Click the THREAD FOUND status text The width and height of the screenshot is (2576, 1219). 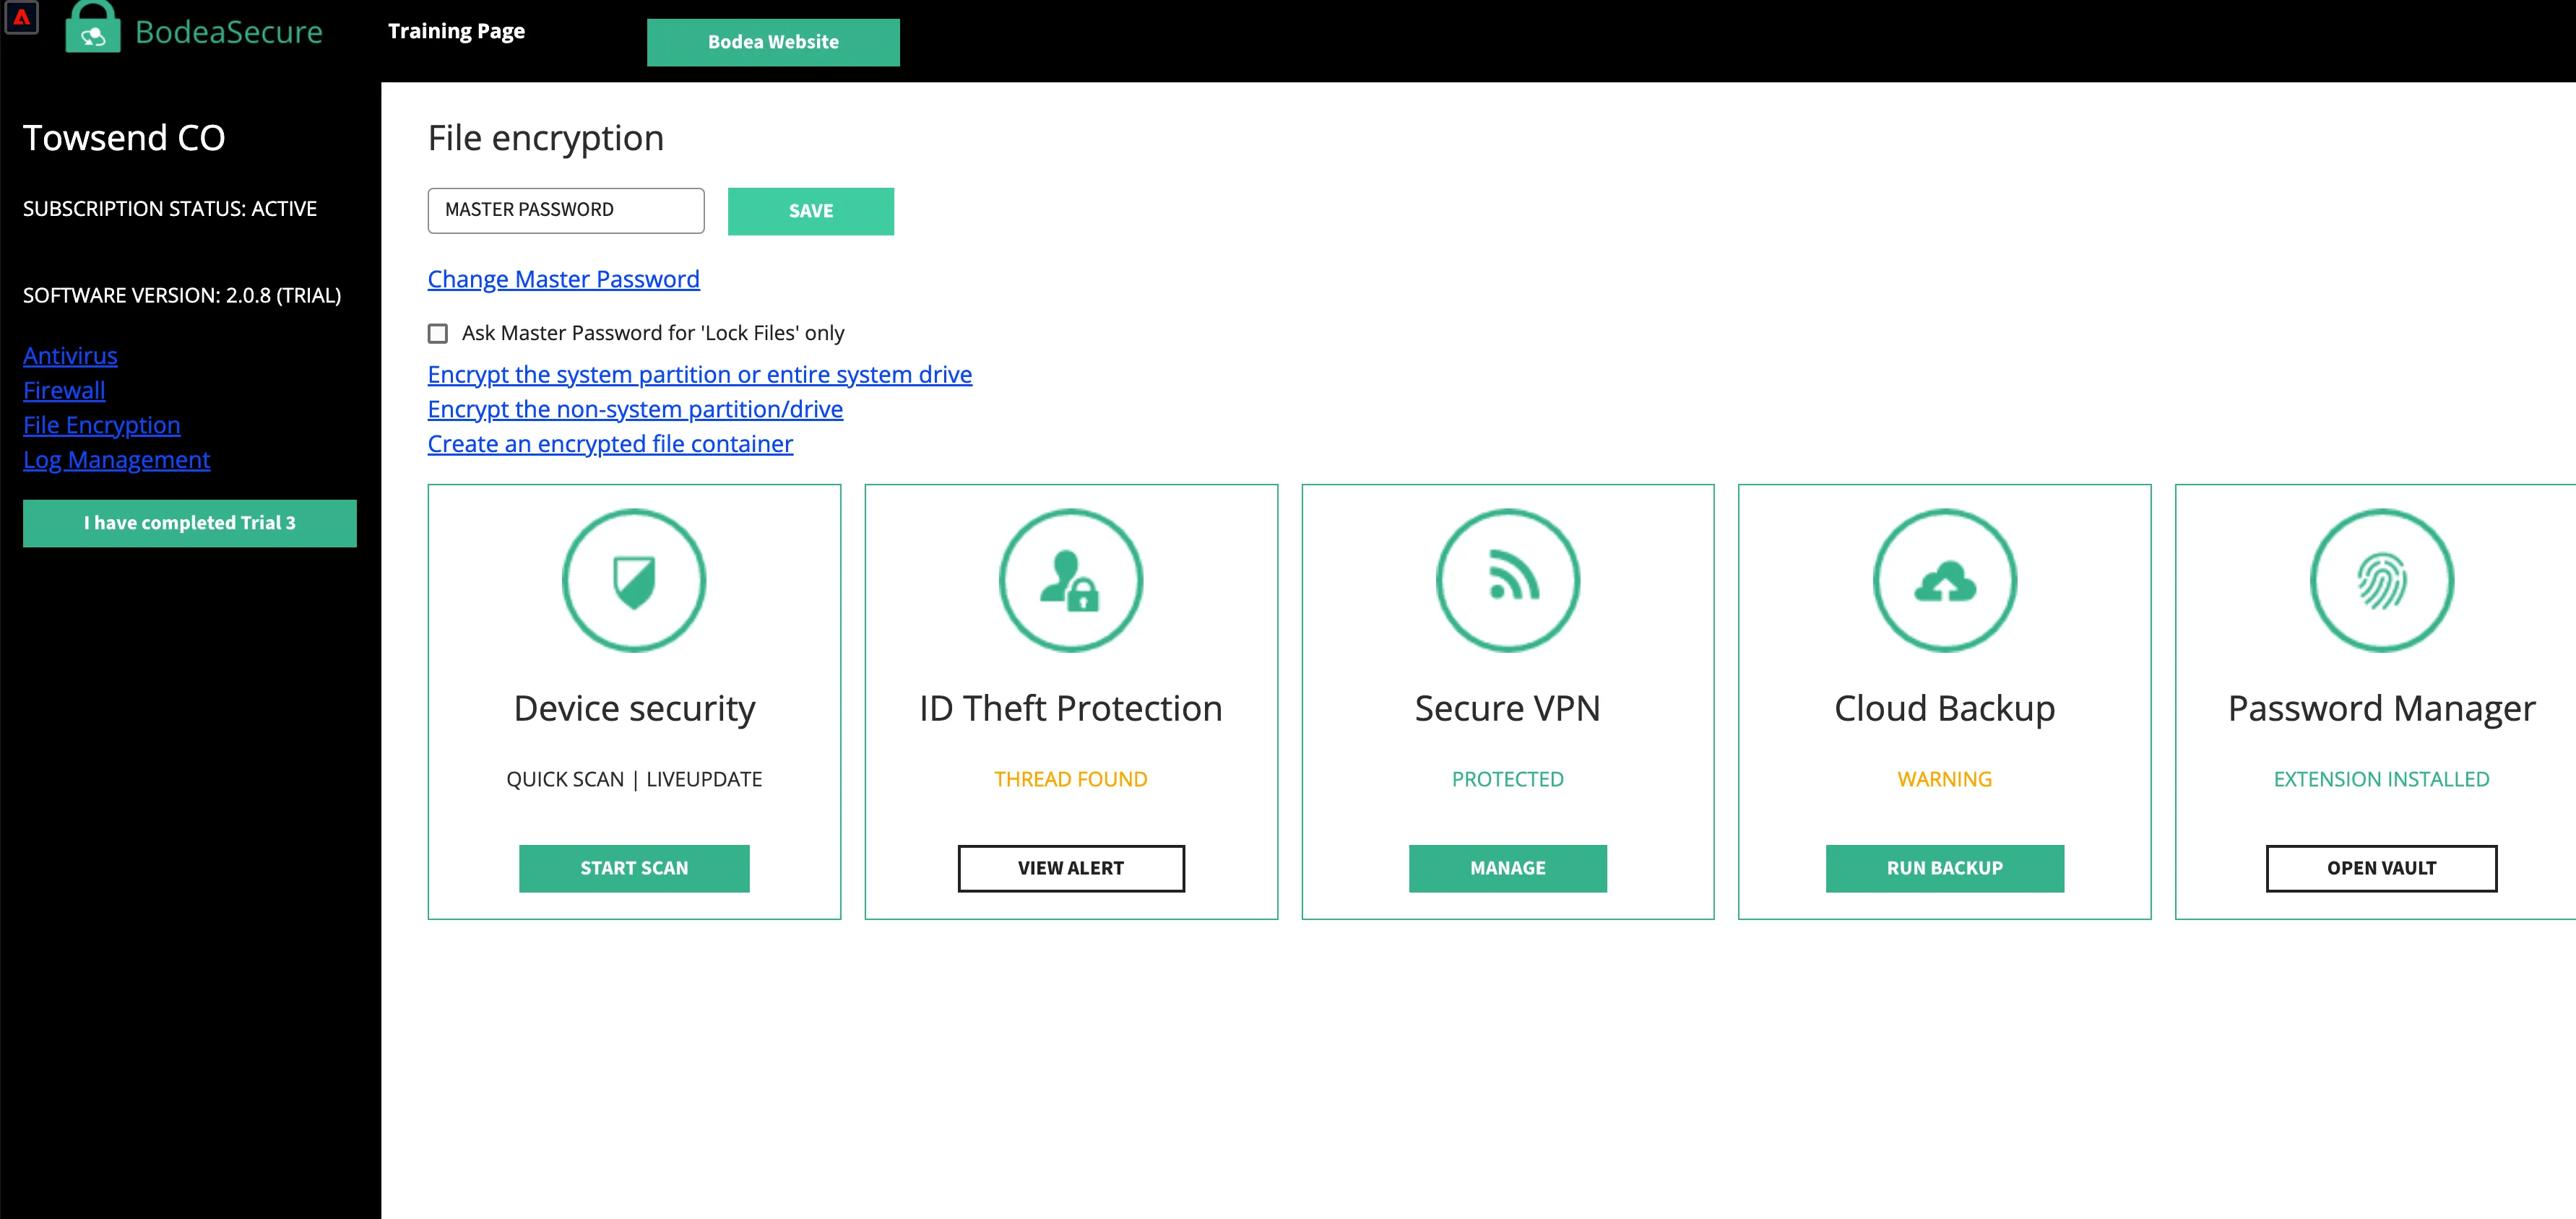tap(1071, 779)
